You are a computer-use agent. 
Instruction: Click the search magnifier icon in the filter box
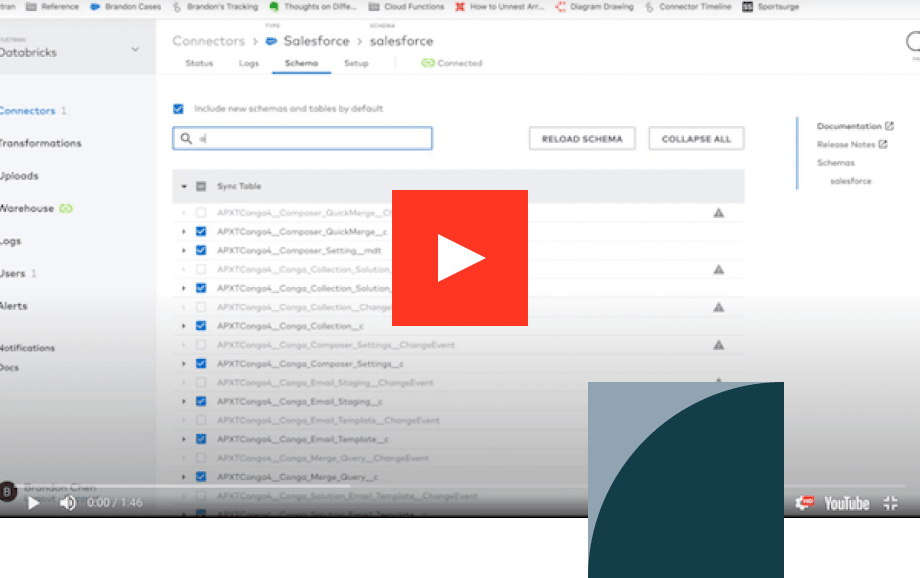pos(186,139)
